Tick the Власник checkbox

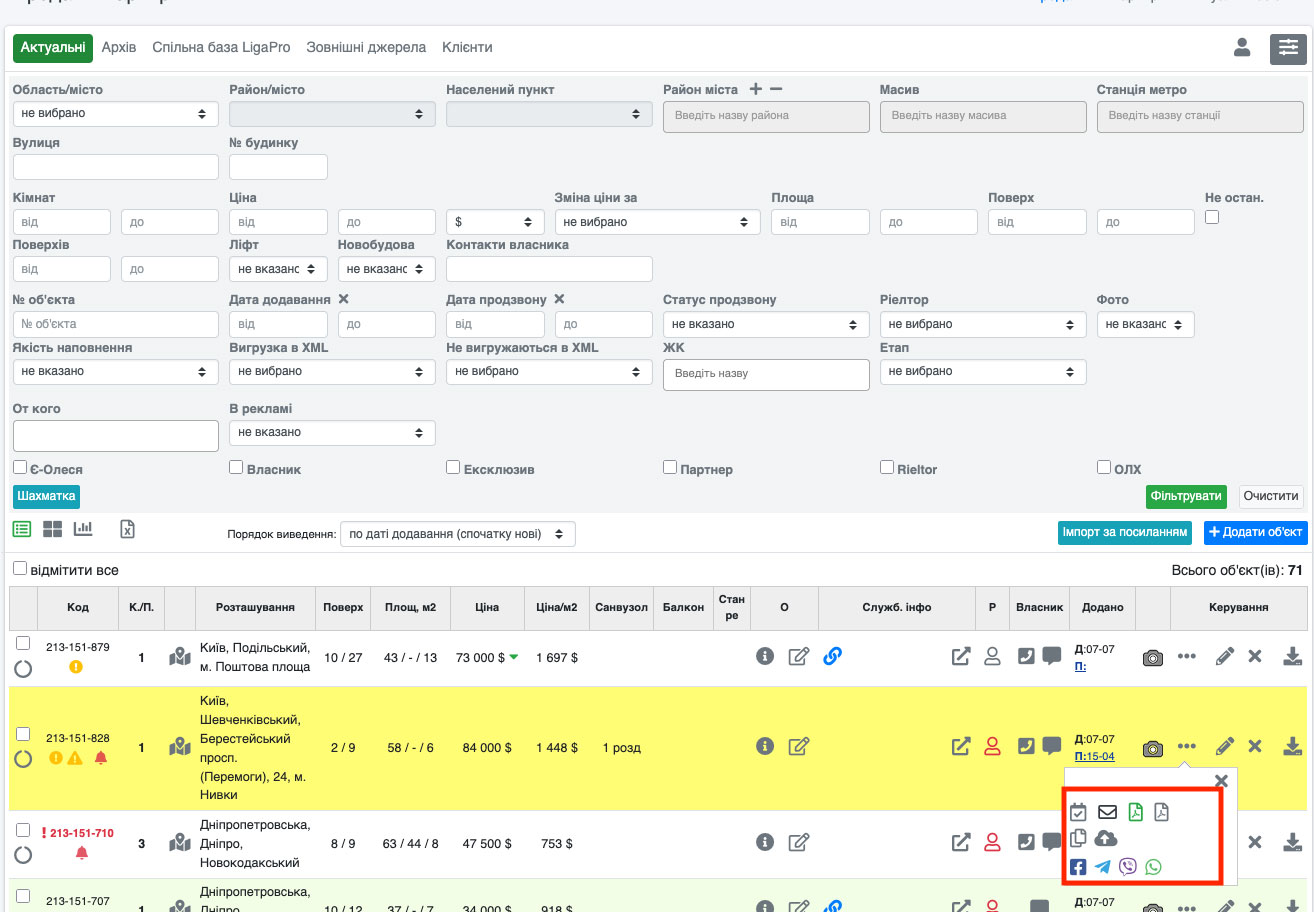(x=236, y=468)
